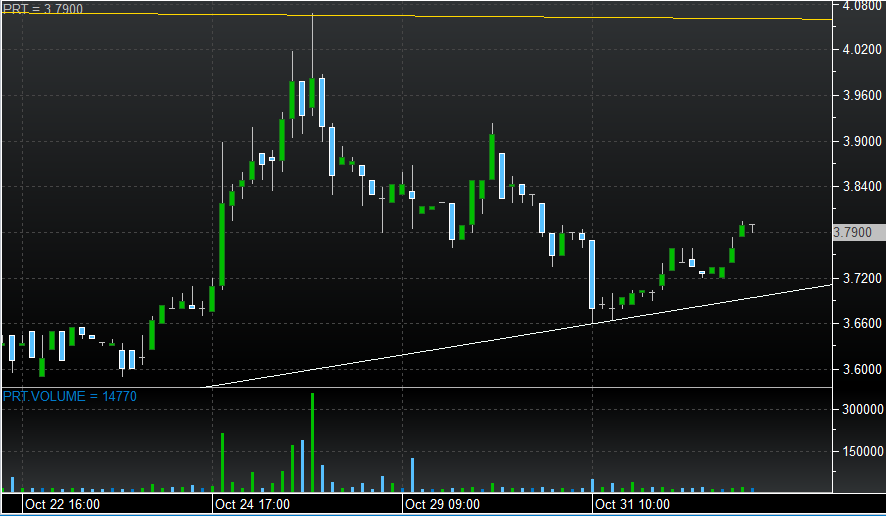Click the PRT.VOLUME = 14770 legend label
Screen dimensions: 886x516
(x=69, y=397)
